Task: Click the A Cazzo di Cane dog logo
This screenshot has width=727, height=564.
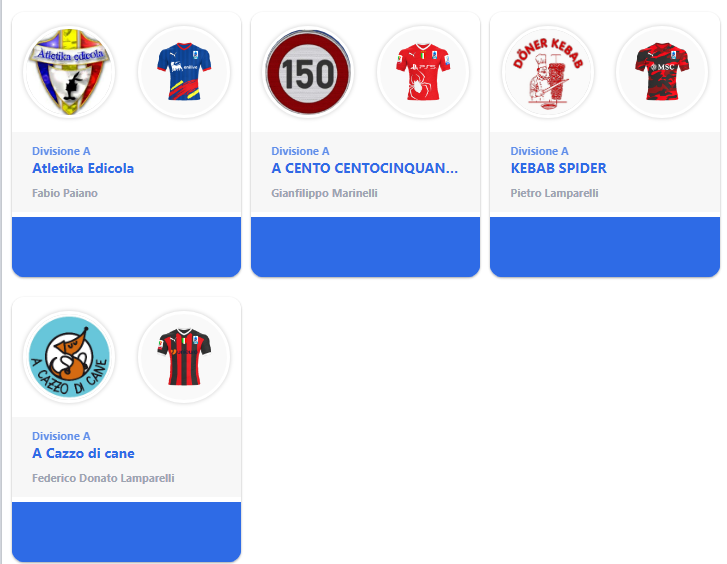Action: pyautogui.click(x=69, y=357)
